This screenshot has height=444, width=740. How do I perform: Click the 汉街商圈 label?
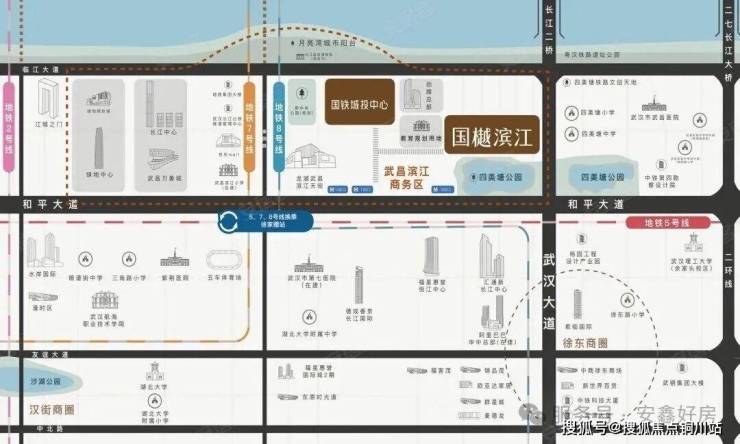coord(52,410)
